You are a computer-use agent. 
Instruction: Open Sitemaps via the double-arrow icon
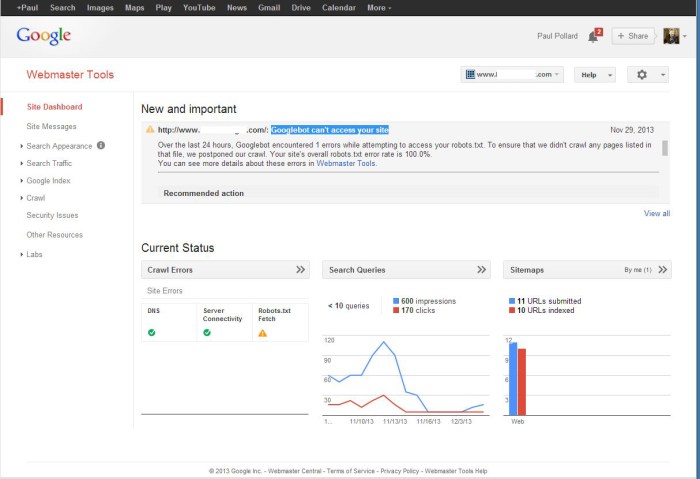click(662, 270)
